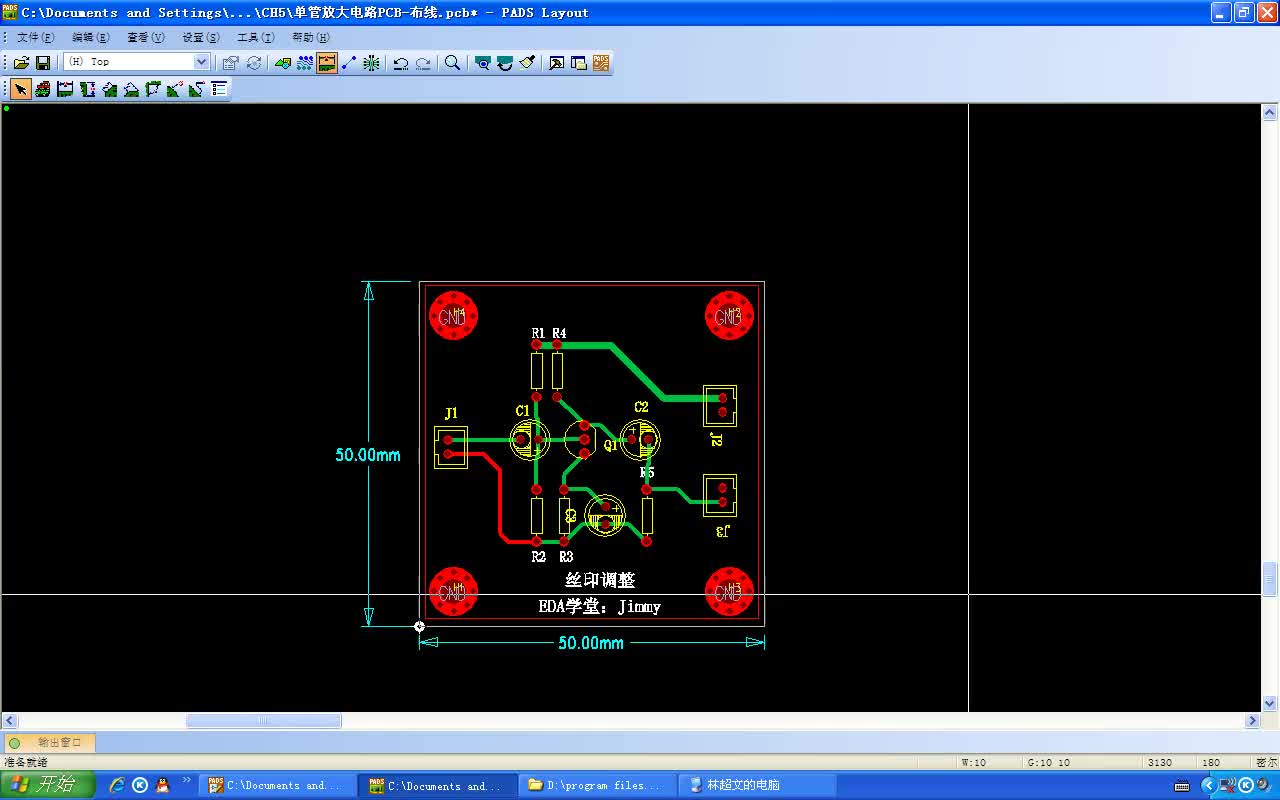Screen dimensions: 1280x800
Task: Click the horizontal scrollbar right arrow
Action: tap(1253, 721)
